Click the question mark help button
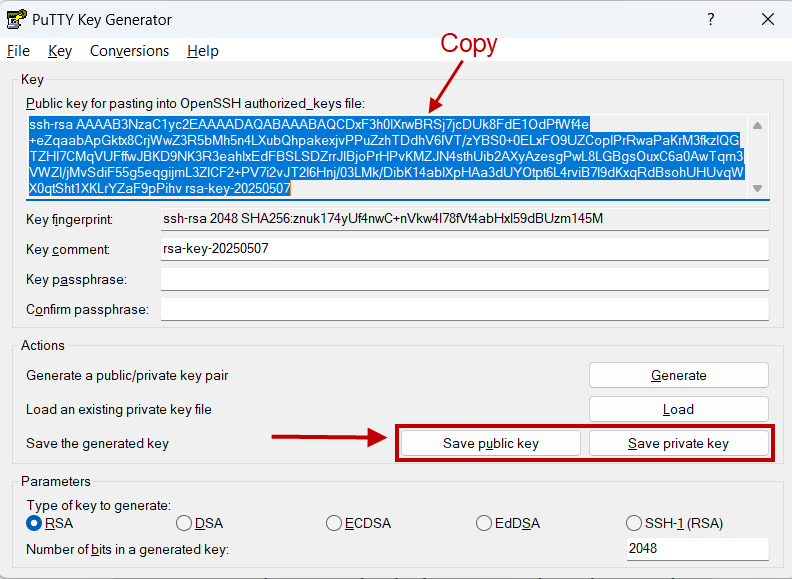This screenshot has width=792, height=579. [711, 19]
